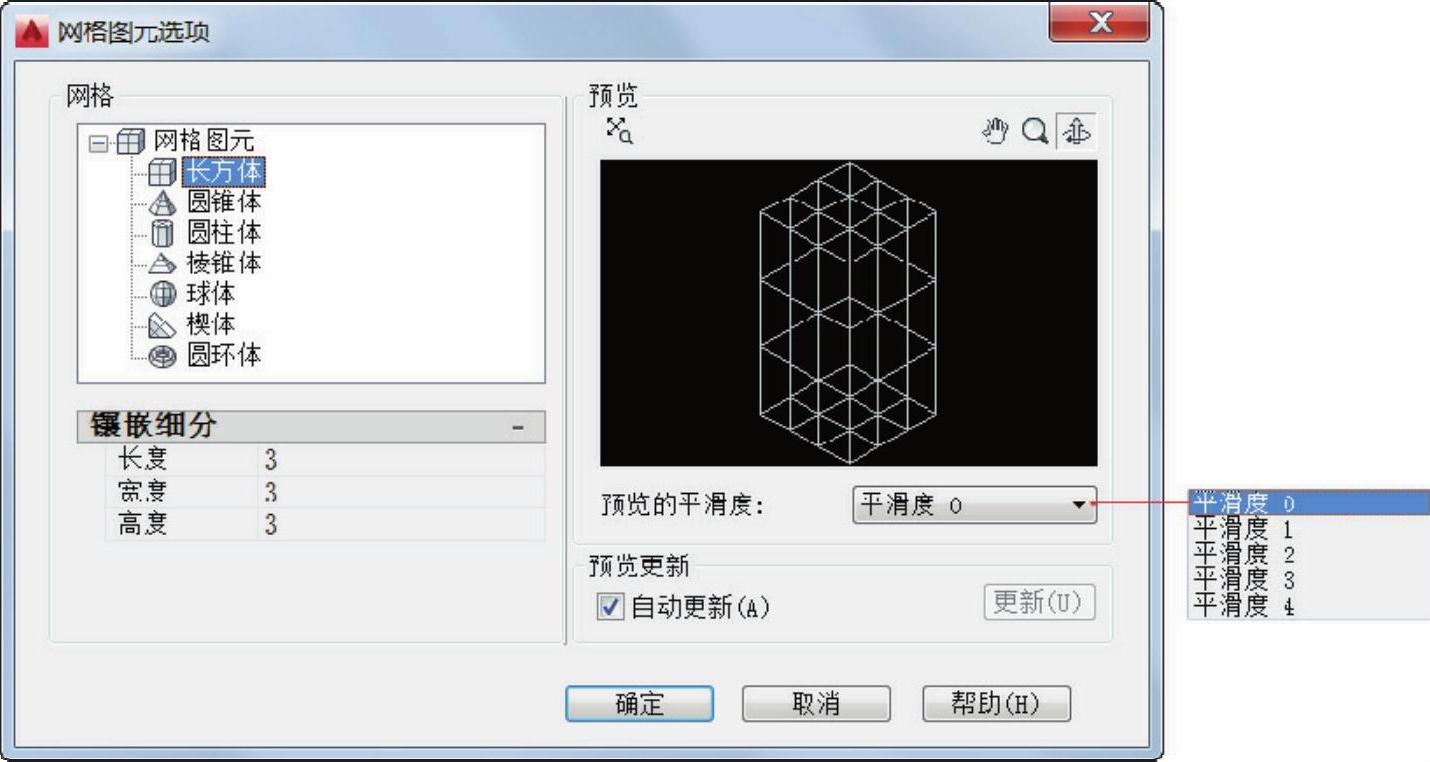Activate the orbit tool in preview

[1076, 132]
